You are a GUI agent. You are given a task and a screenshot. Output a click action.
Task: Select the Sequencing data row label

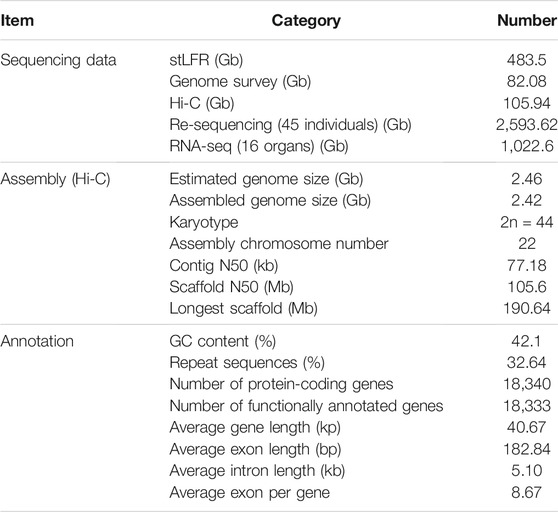pos(58,60)
